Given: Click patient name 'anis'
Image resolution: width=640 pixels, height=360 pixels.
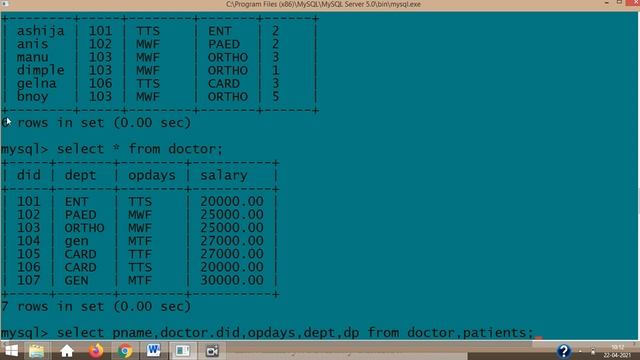Looking at the screenshot, I should click(x=32, y=44).
